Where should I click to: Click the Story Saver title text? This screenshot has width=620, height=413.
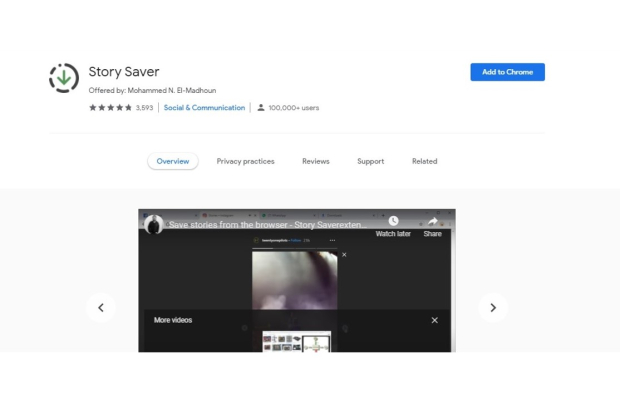tap(124, 72)
